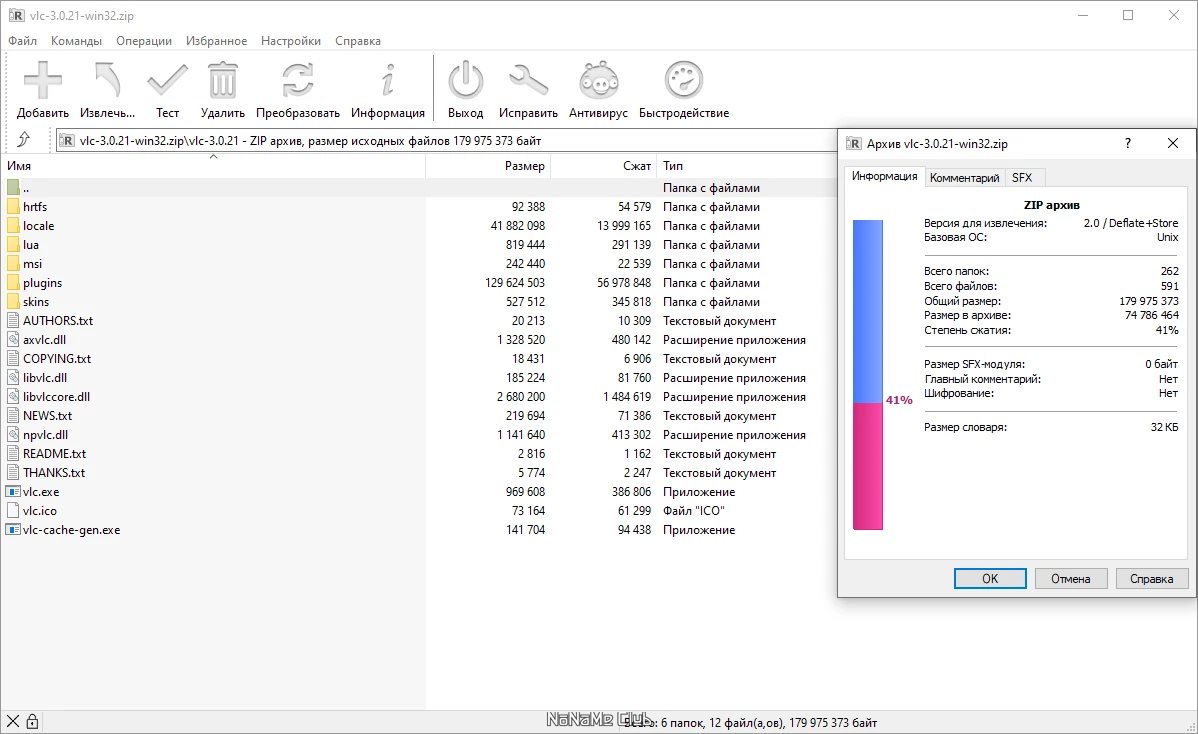Select the THANKS.txt file name
The image size is (1198, 734).
pyautogui.click(x=53, y=473)
